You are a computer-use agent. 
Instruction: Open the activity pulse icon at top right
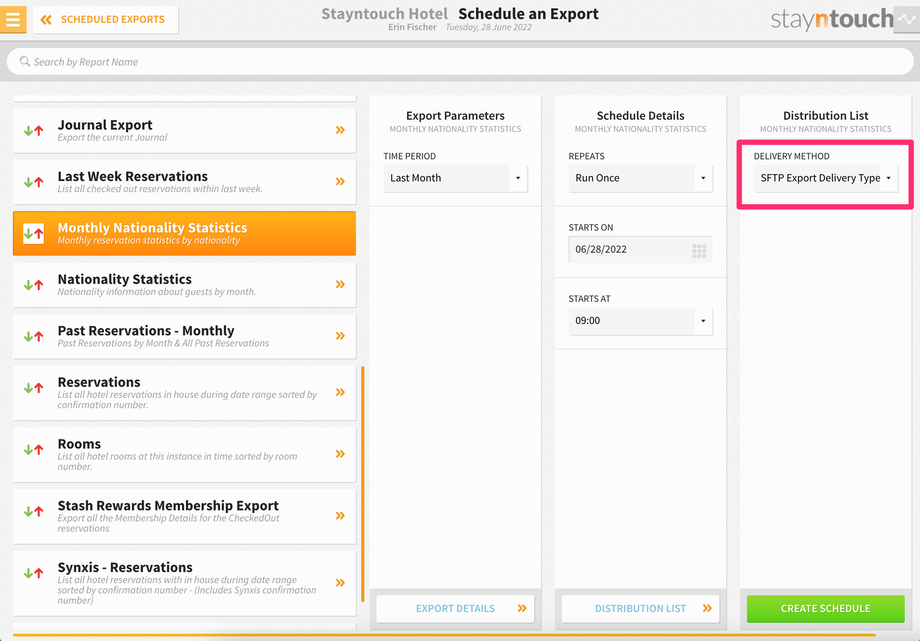907,19
